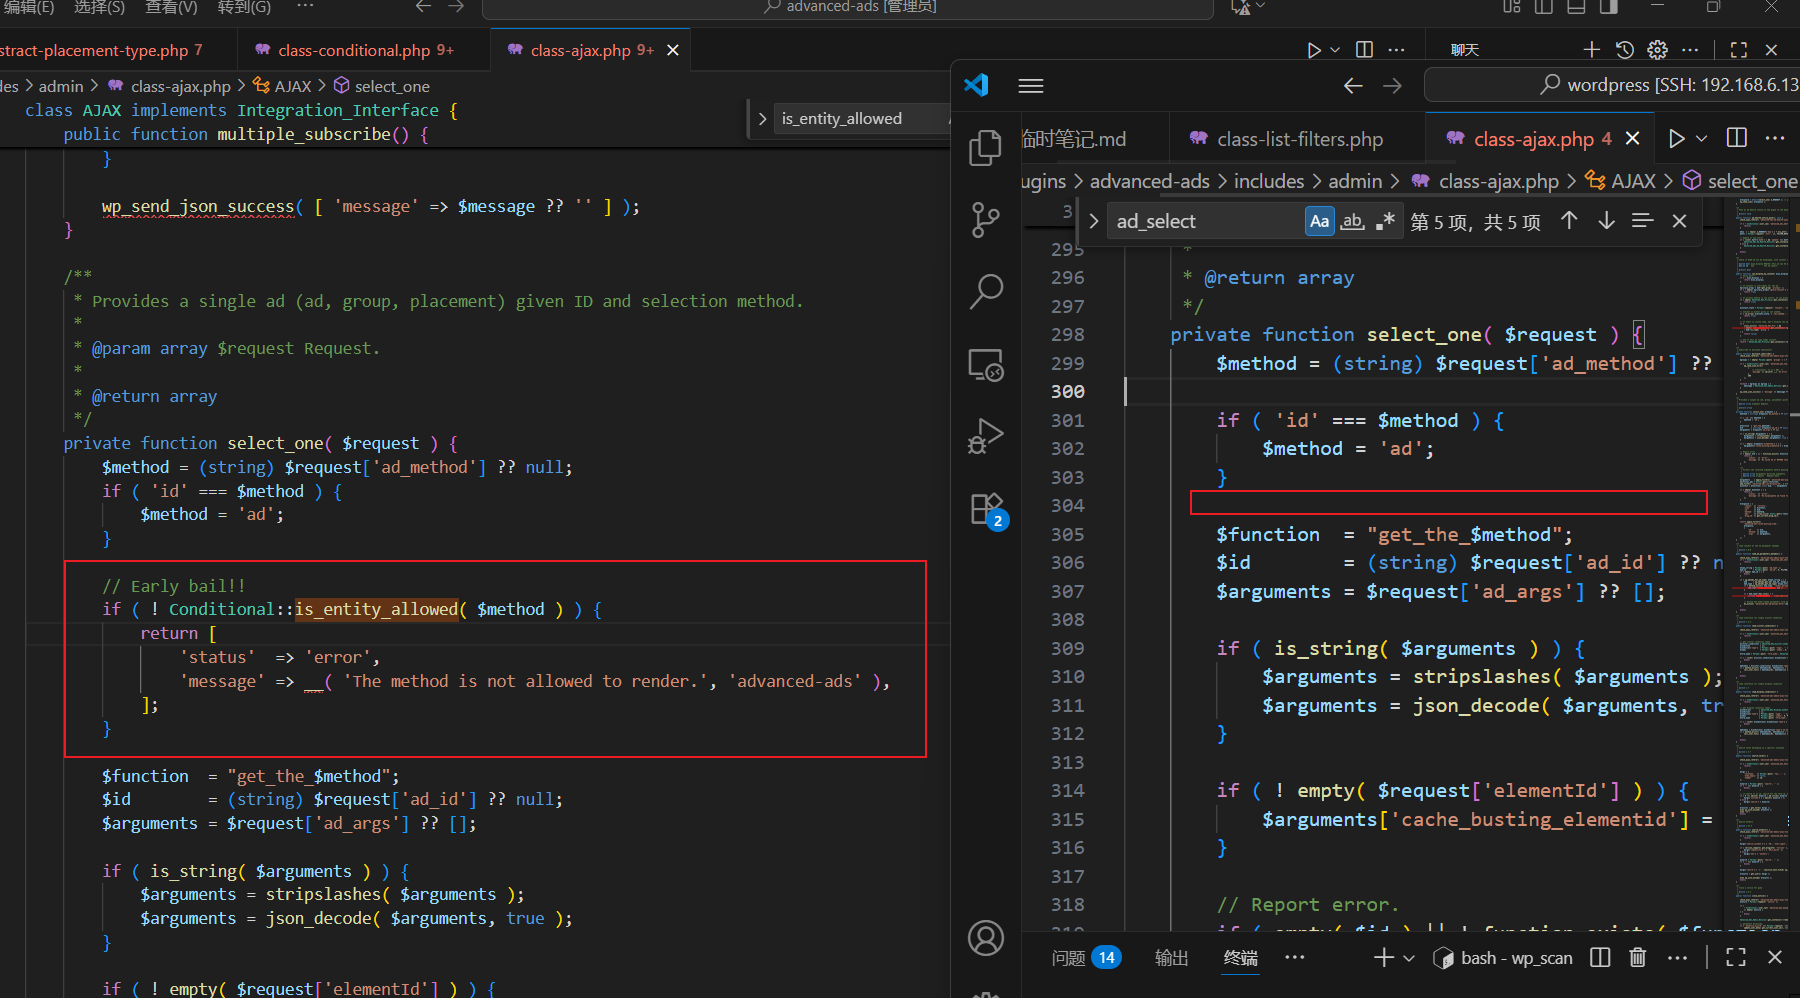Open Explorer in the front VS Code window
Image resolution: width=1800 pixels, height=998 pixels.
pos(985,148)
